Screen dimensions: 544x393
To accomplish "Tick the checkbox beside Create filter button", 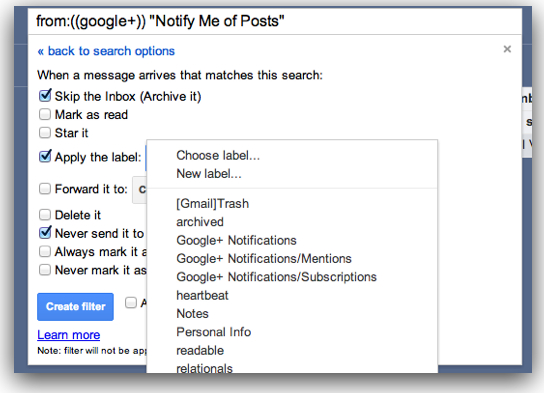I will (131, 302).
